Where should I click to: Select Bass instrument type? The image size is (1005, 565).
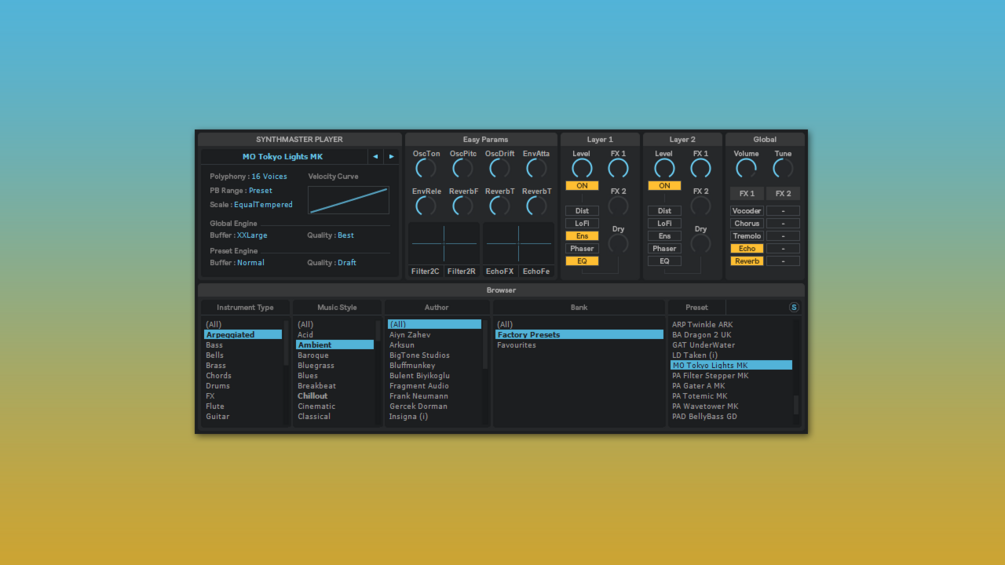(x=243, y=345)
